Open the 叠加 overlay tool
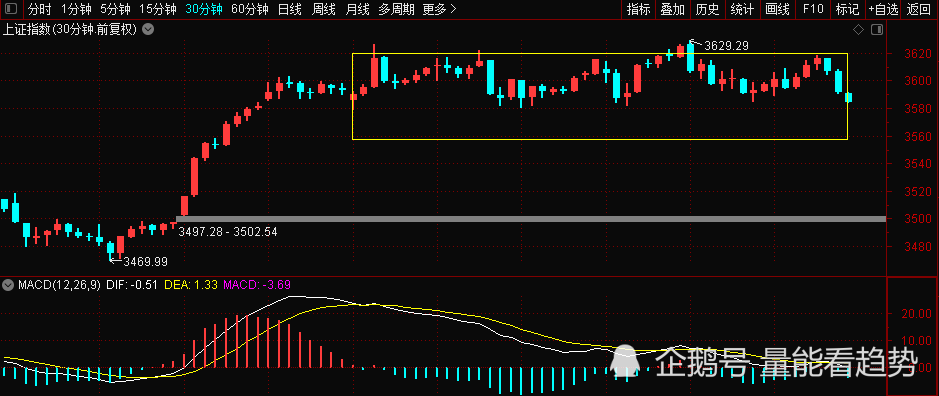Image resolution: width=939 pixels, height=396 pixels. point(673,9)
